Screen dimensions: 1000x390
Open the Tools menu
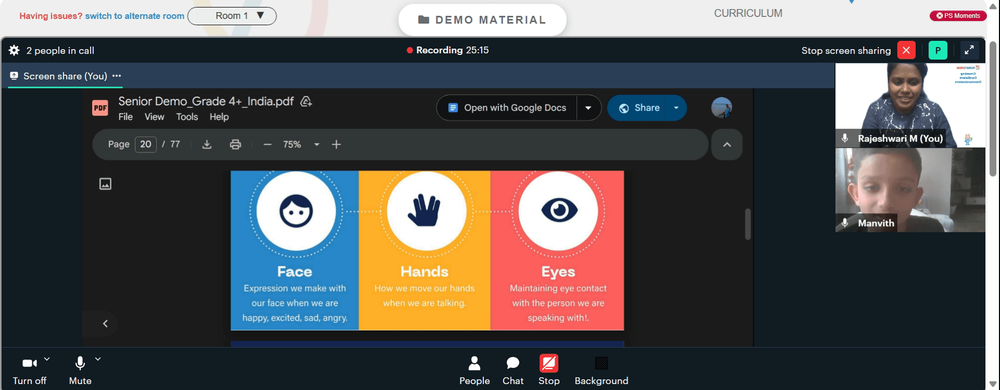pyautogui.click(x=187, y=117)
